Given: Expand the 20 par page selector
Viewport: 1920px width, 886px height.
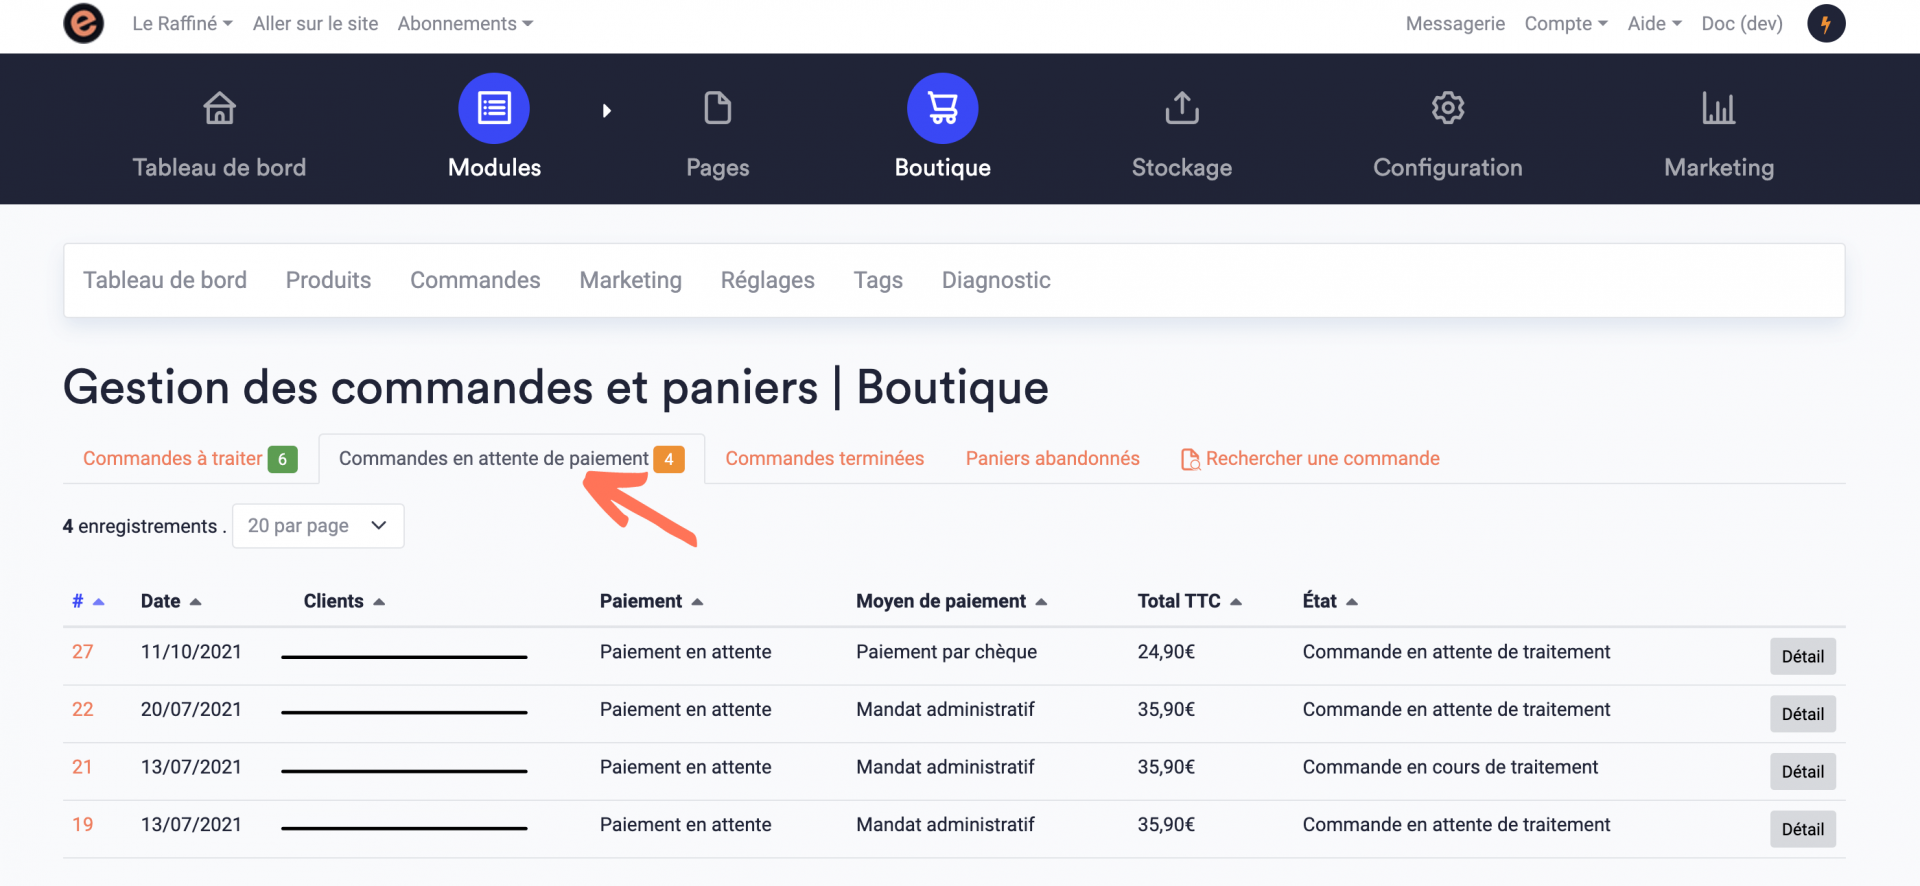Looking at the screenshot, I should [318, 526].
